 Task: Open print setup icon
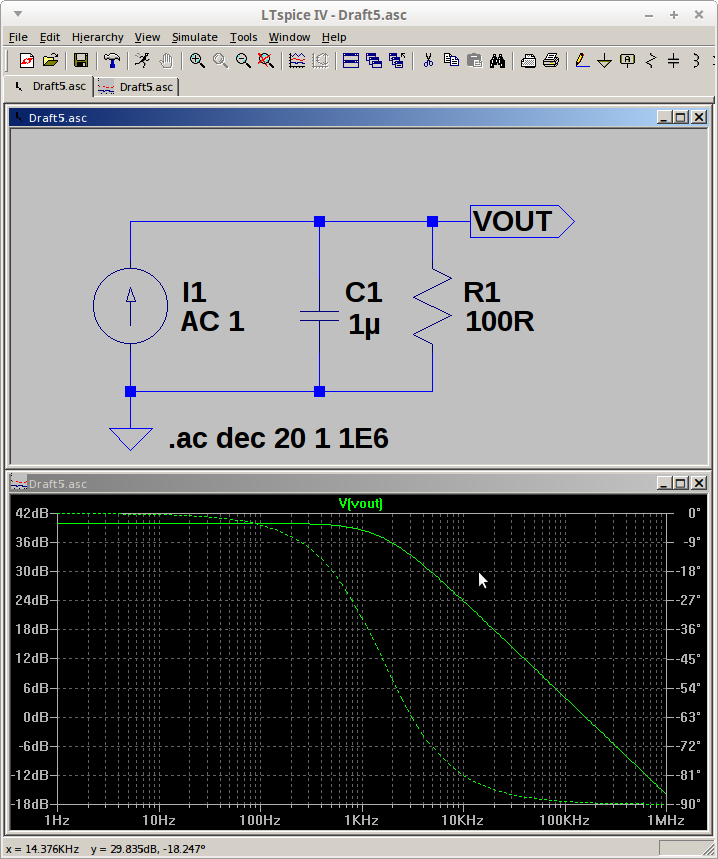point(528,60)
